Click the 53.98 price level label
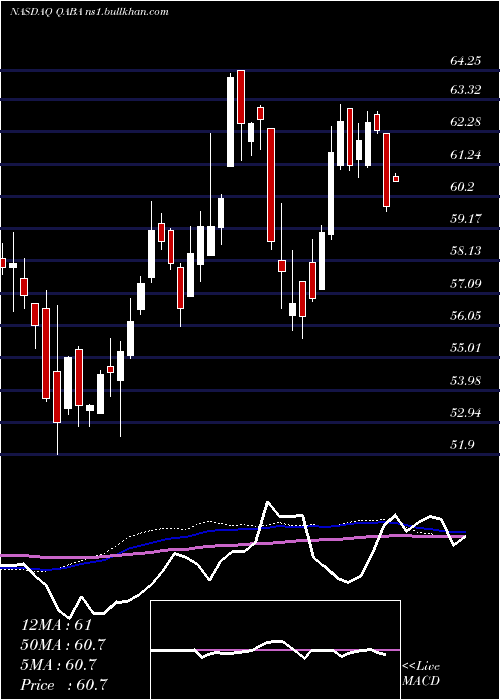The width and height of the screenshot is (500, 700). [466, 380]
